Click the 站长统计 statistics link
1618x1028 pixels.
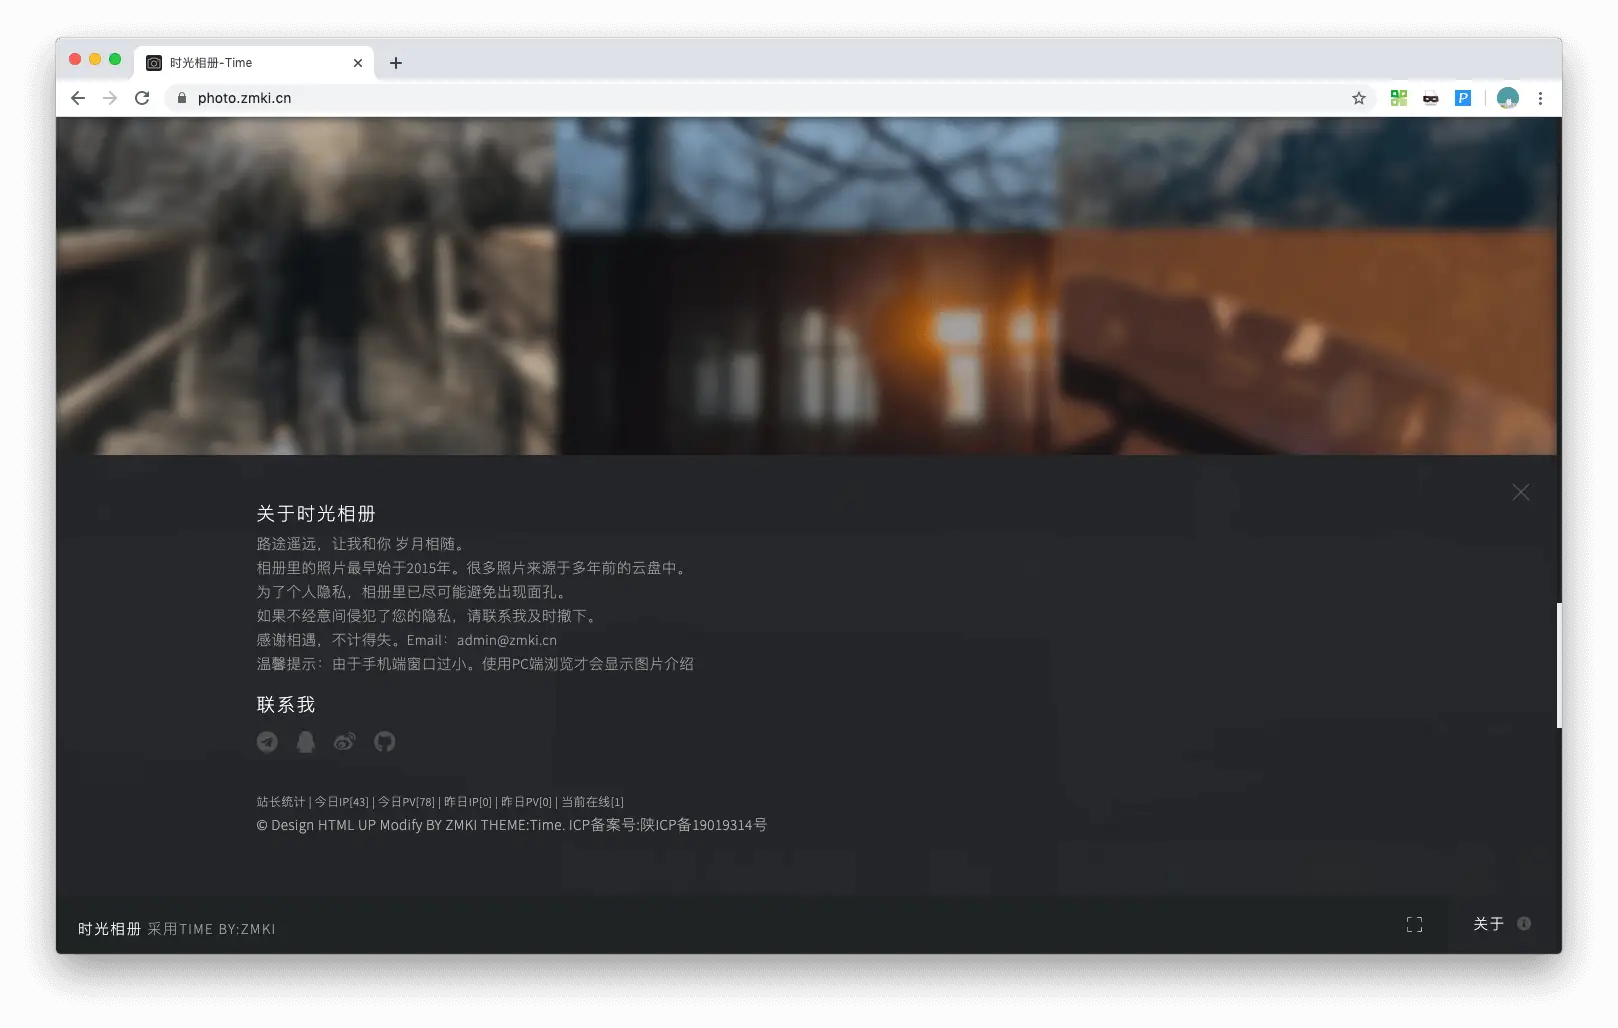[x=280, y=802]
